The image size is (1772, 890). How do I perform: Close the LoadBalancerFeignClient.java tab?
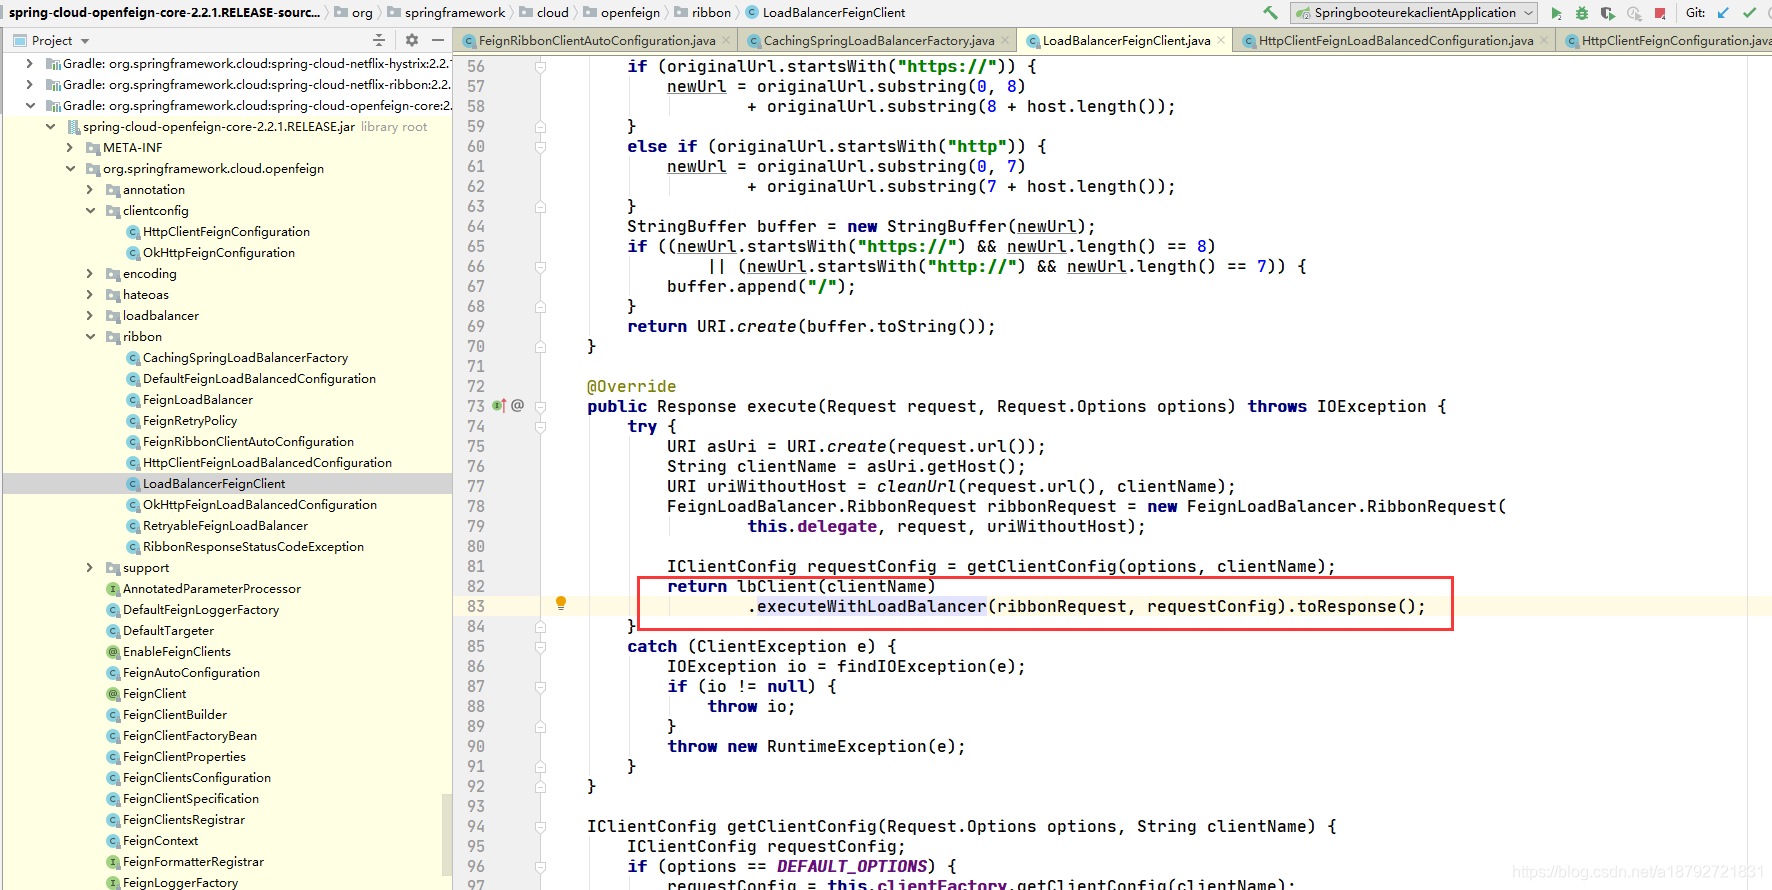[x=1221, y=41]
